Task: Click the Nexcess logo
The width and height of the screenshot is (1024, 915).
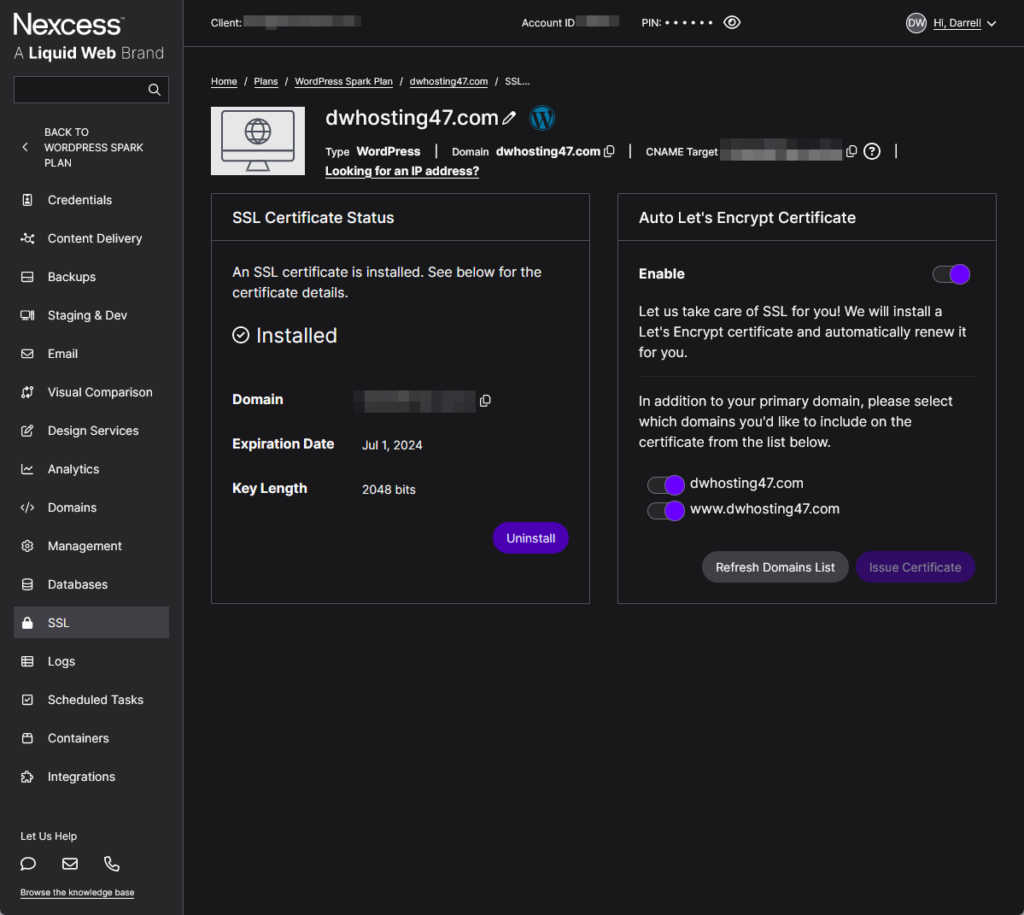Action: click(x=69, y=25)
